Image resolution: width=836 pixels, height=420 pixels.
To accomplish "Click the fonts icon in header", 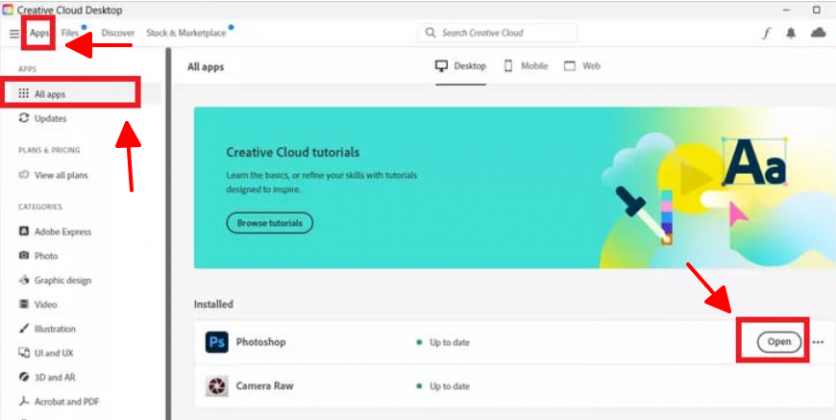I will [766, 33].
